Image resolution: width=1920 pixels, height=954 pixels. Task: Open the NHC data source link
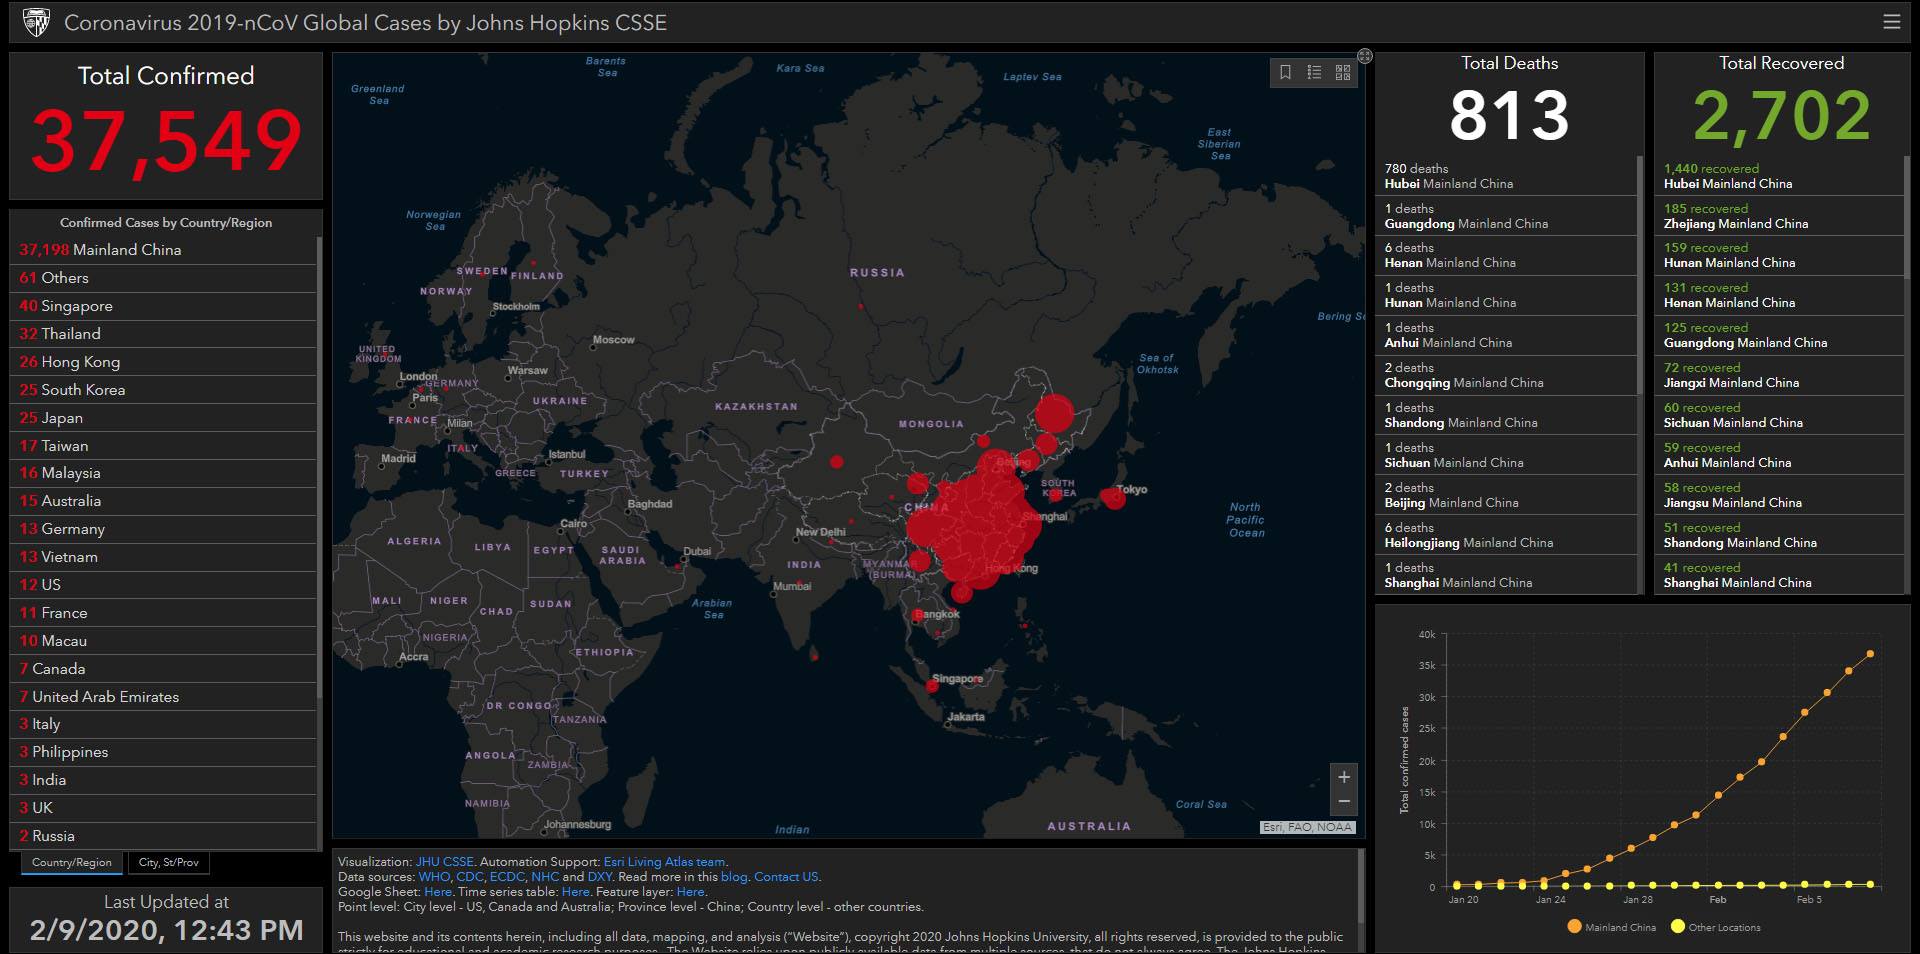point(545,877)
